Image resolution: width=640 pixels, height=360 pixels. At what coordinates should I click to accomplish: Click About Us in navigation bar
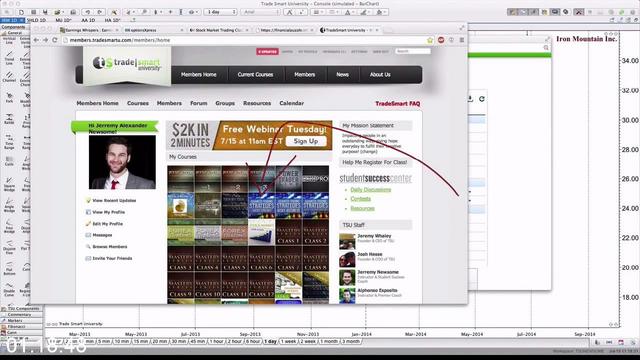(x=380, y=75)
